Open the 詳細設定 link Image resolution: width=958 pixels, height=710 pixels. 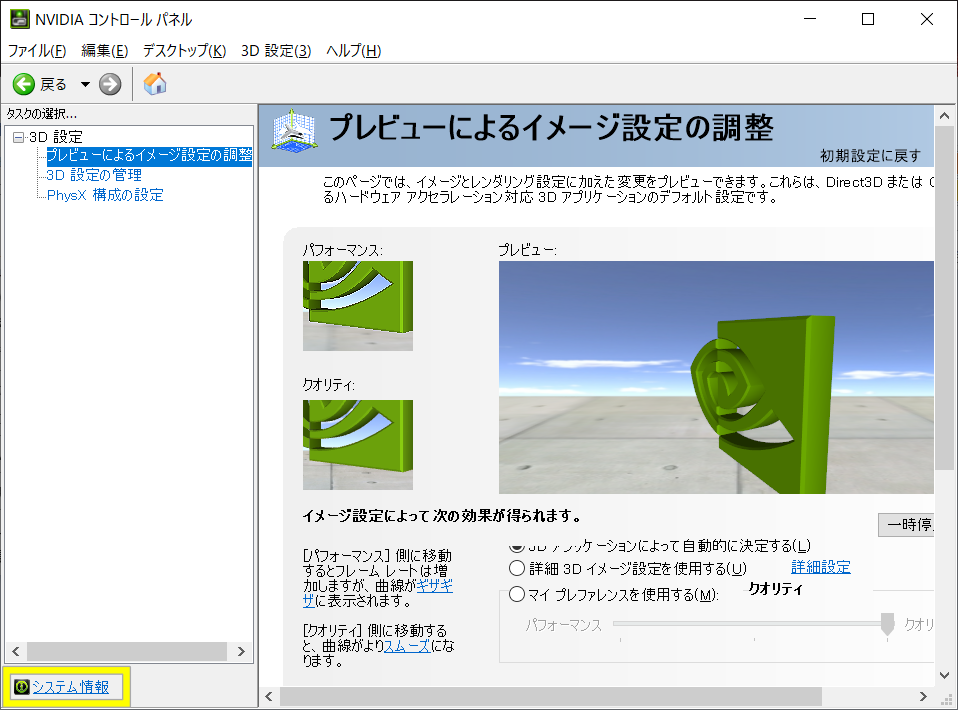click(820, 567)
